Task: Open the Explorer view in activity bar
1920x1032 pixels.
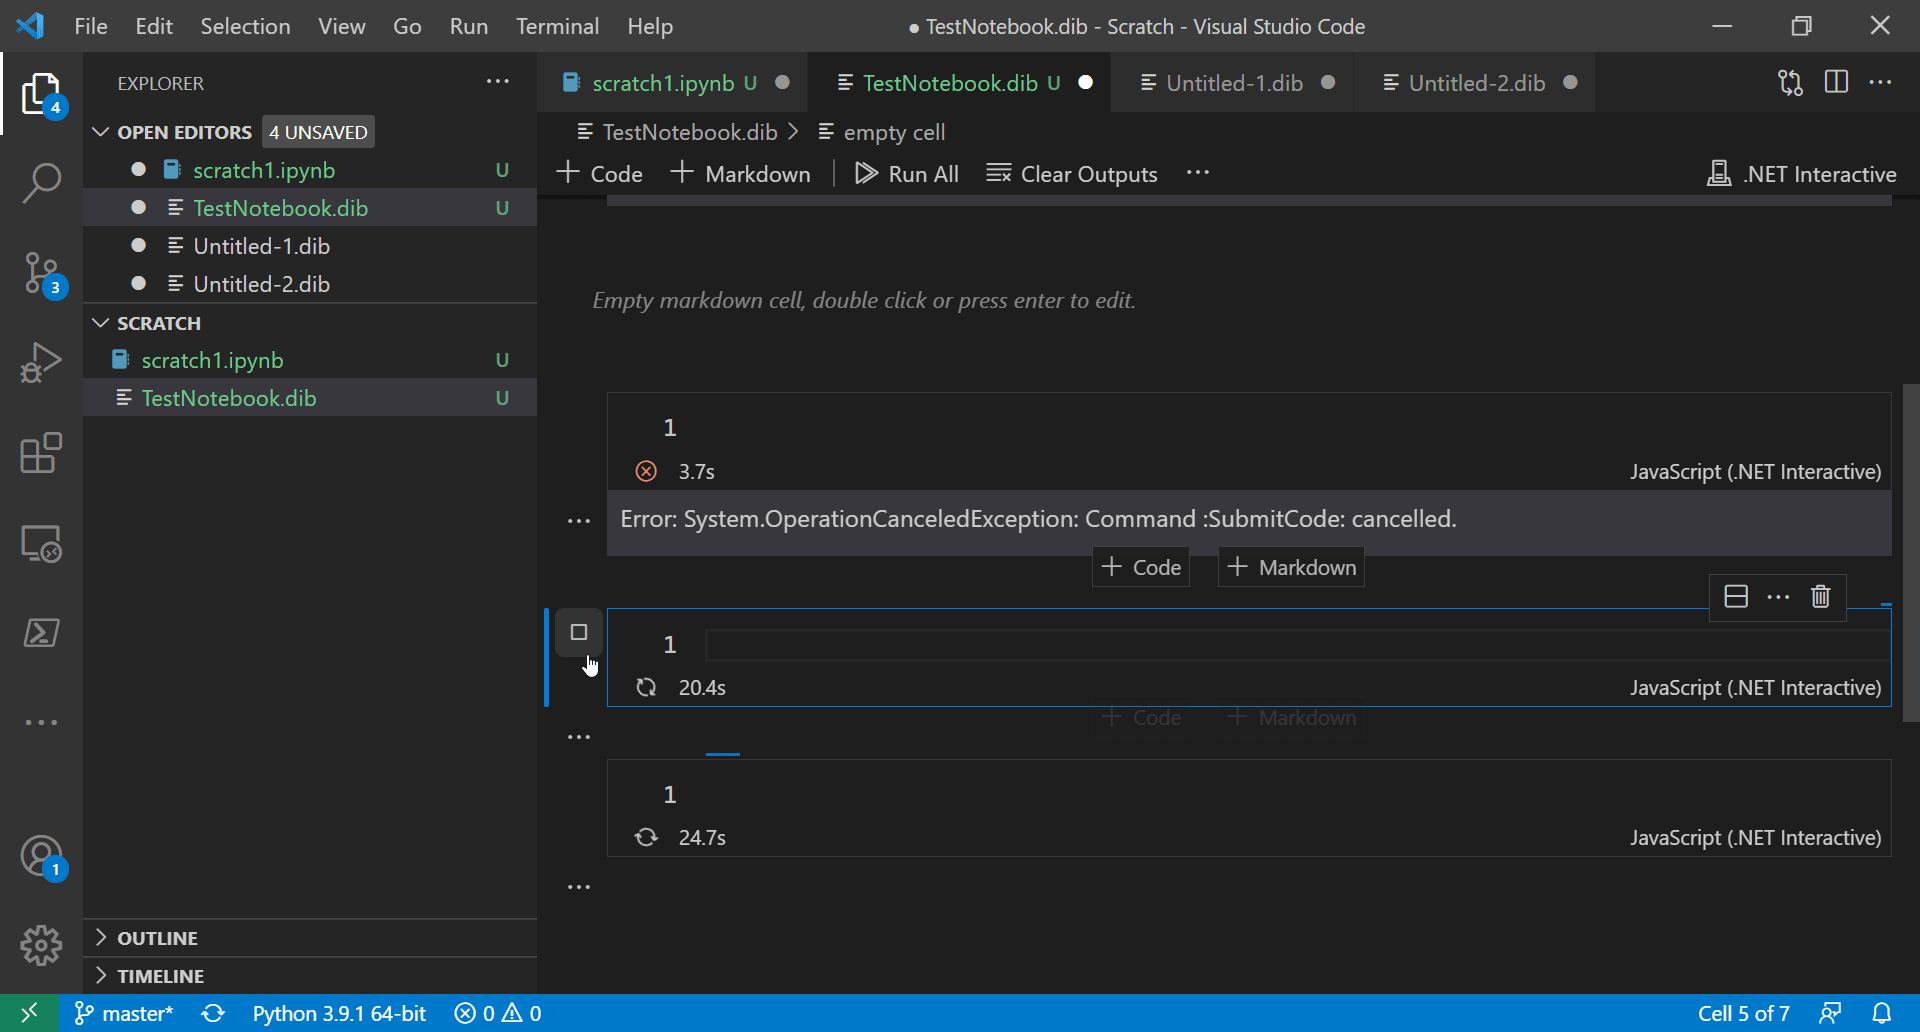Action: click(41, 95)
